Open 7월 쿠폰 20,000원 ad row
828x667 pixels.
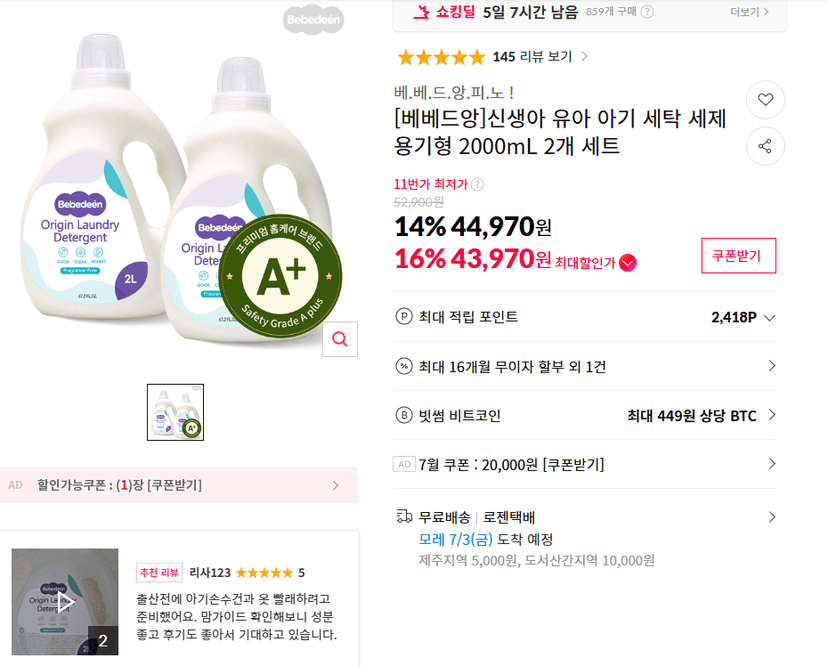tap(585, 464)
